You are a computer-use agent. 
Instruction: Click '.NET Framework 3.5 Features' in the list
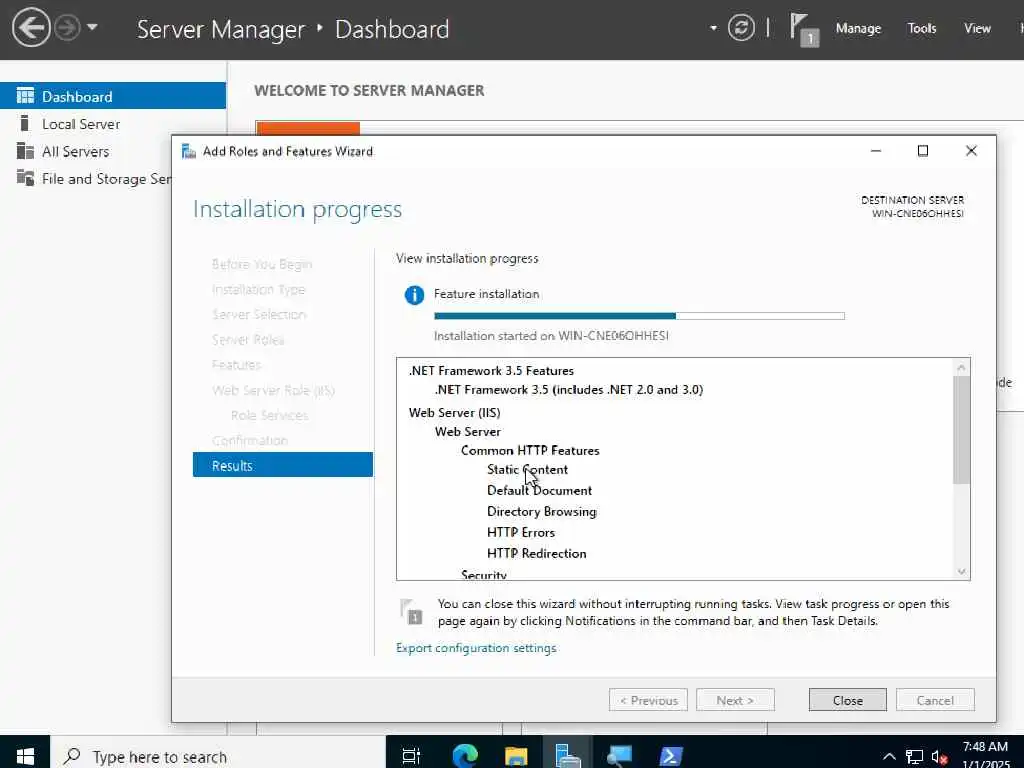point(491,370)
